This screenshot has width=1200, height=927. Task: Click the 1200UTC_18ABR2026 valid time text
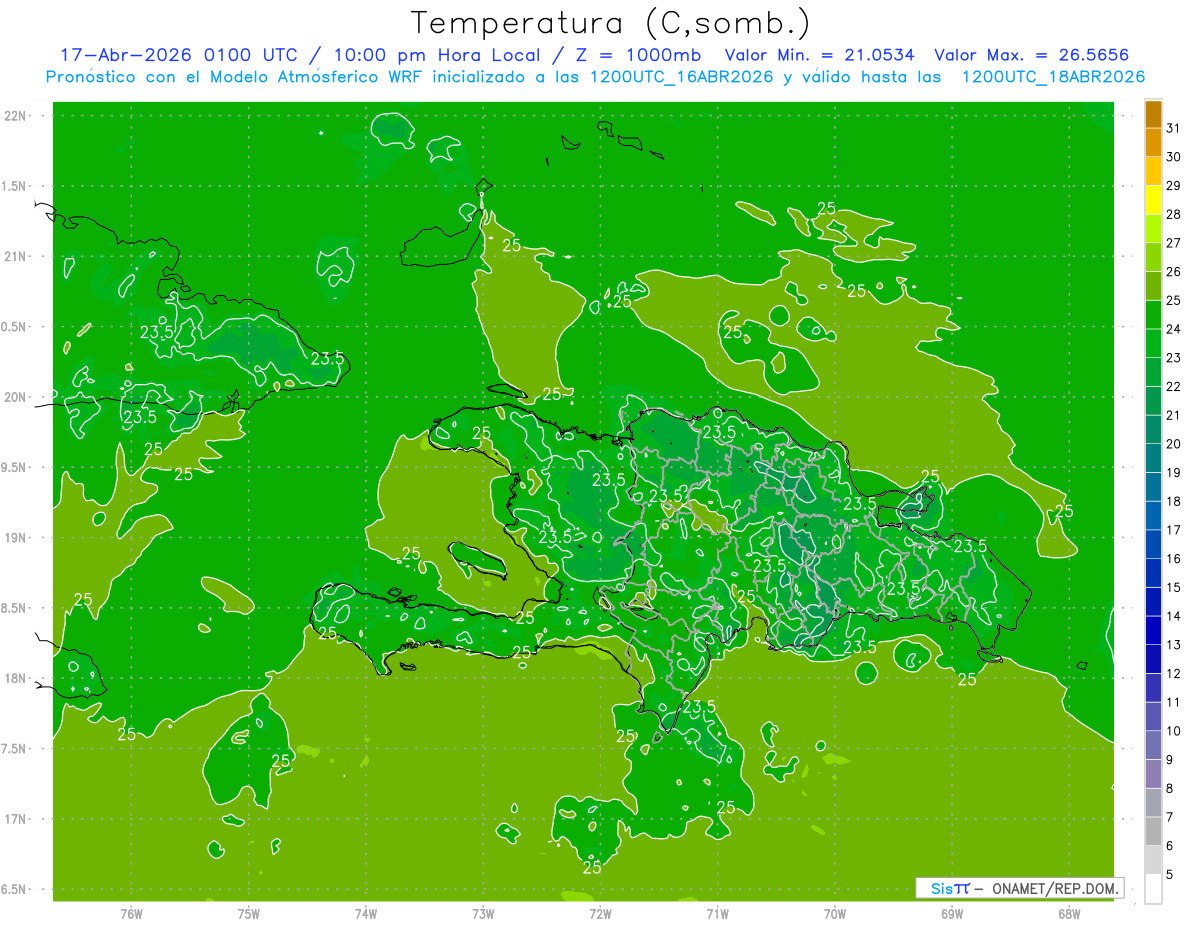pyautogui.click(x=1053, y=76)
